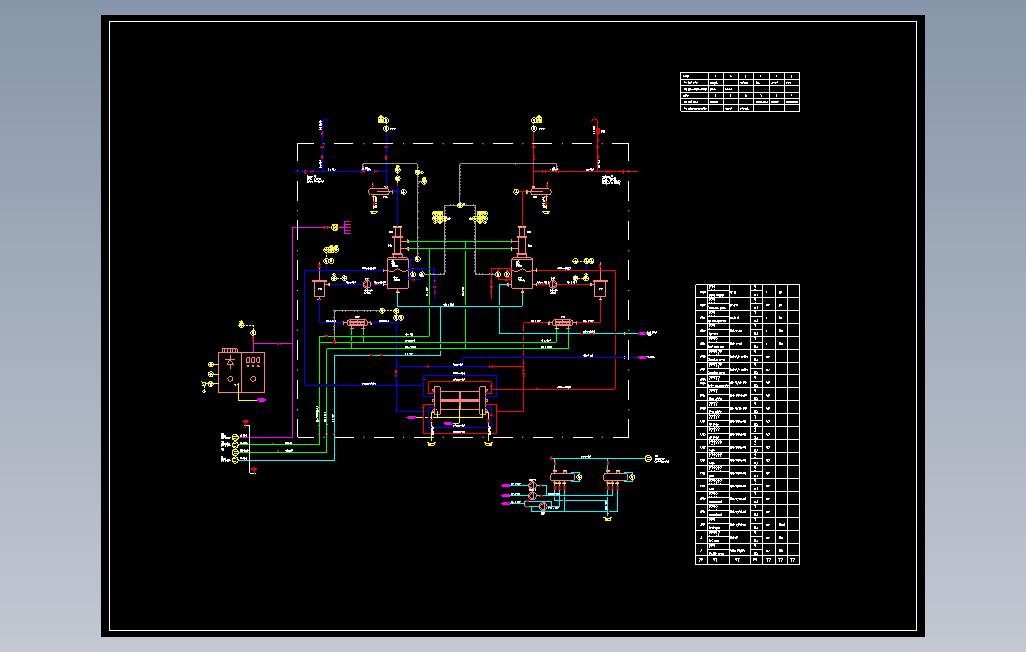1026x652 pixels.
Task: Click the yellow house-shaped tag above red line
Action: point(537,119)
